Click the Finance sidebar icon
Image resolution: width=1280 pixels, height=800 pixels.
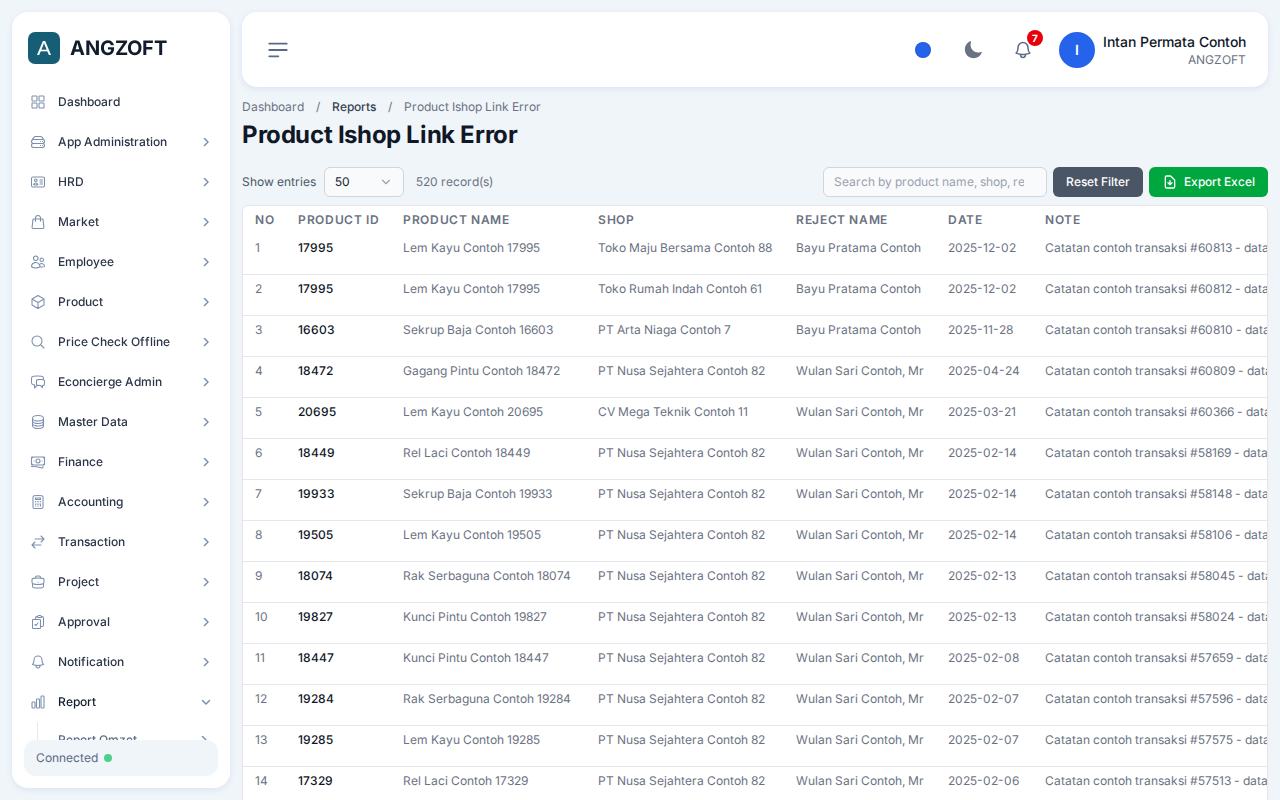(x=38, y=462)
